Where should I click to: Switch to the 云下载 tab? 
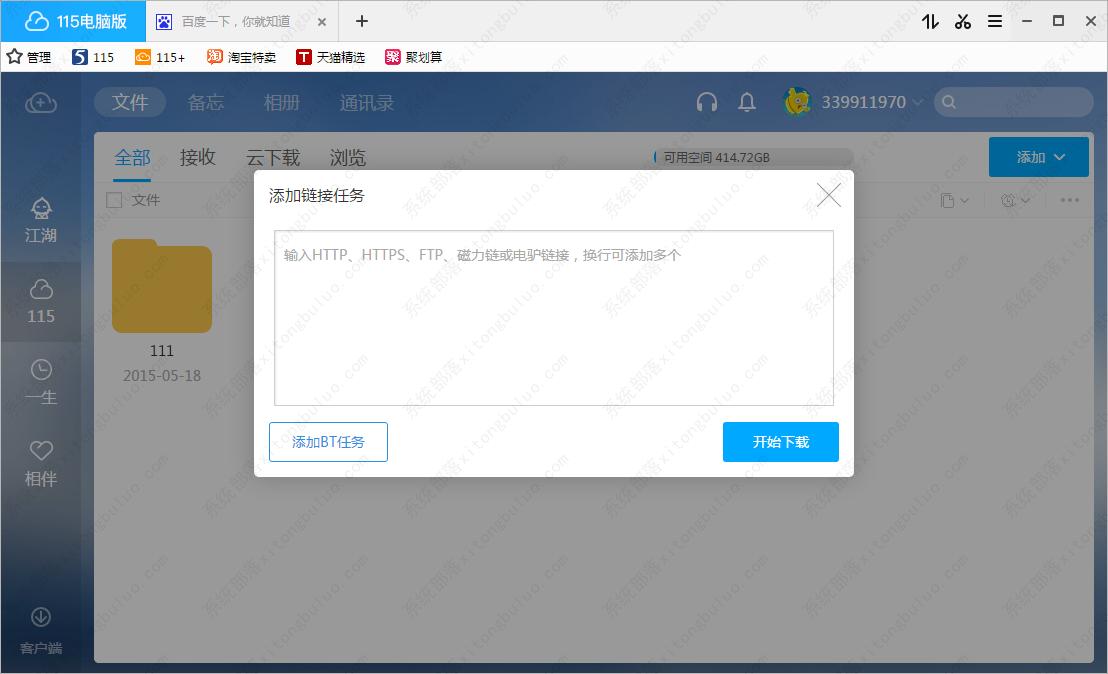coord(271,157)
